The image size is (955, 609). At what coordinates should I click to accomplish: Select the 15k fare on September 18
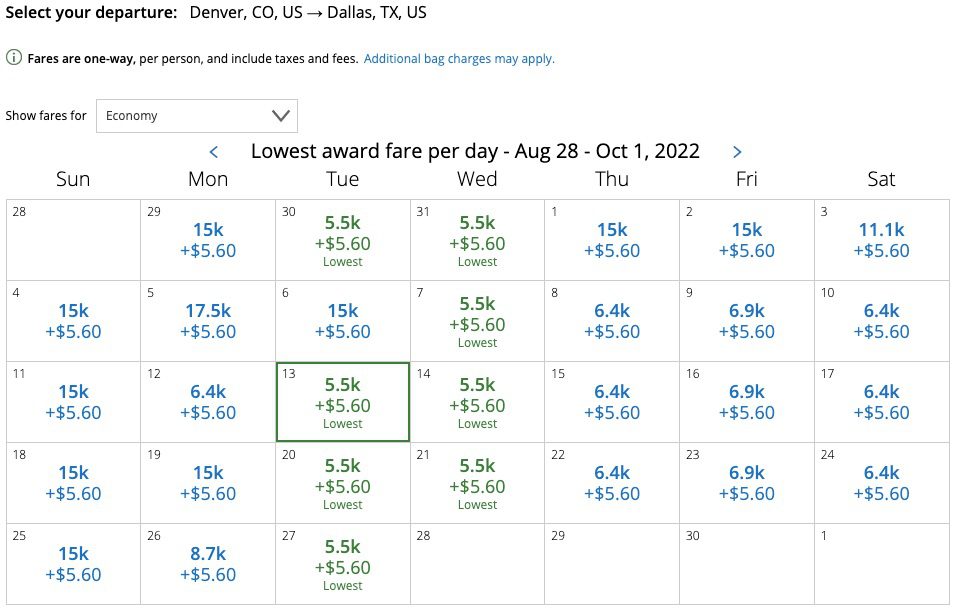click(x=72, y=483)
